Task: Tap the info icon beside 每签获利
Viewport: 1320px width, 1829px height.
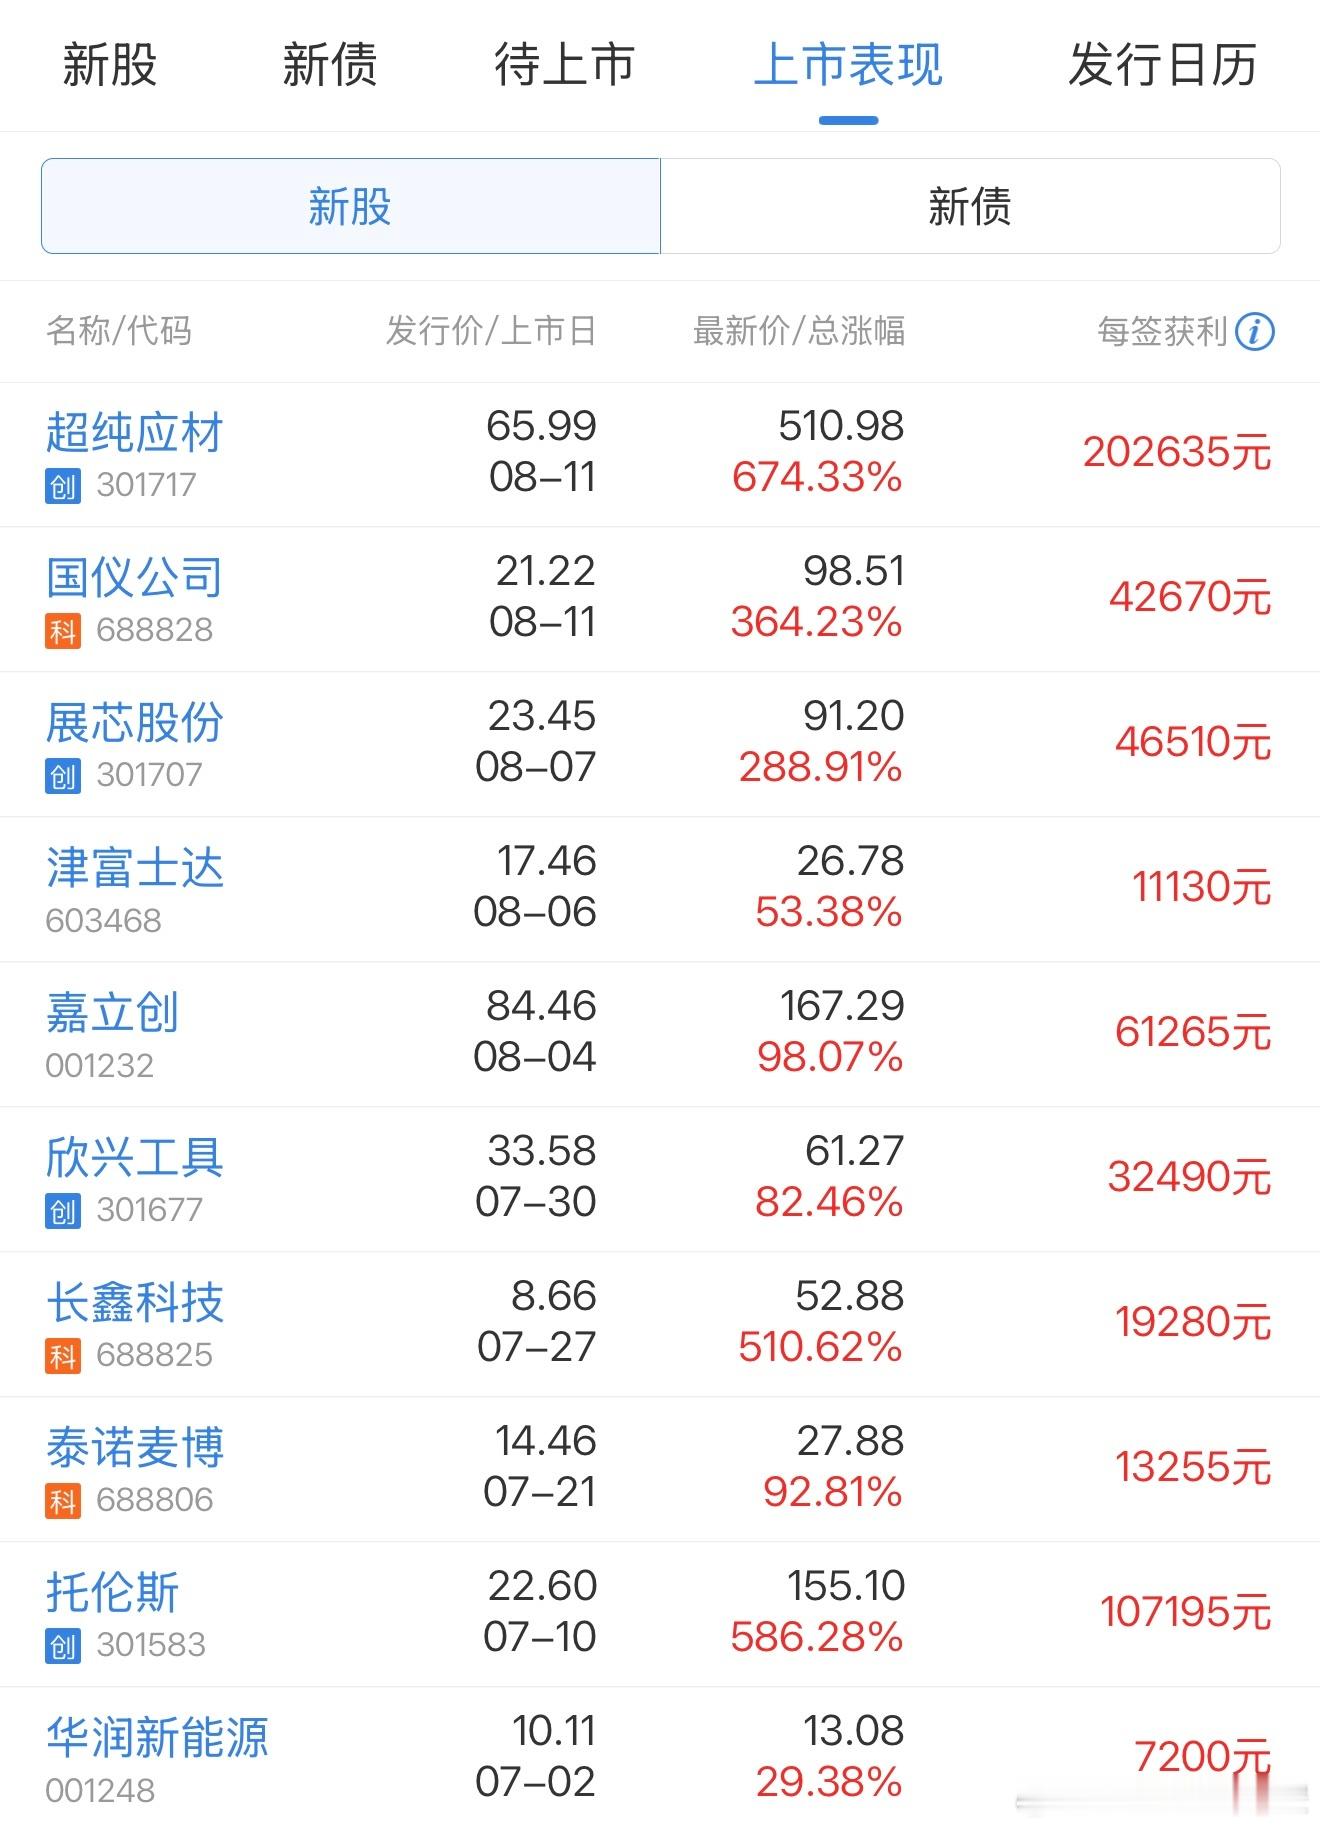Action: (x=1254, y=331)
